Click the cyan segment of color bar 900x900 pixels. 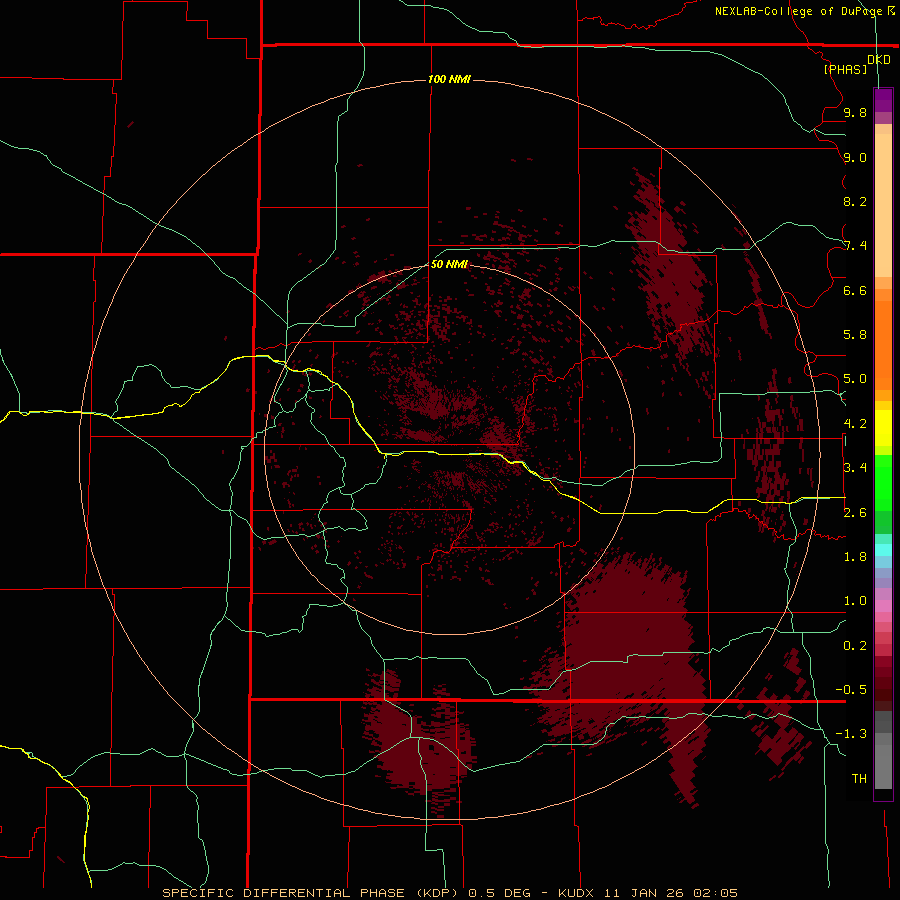(883, 550)
